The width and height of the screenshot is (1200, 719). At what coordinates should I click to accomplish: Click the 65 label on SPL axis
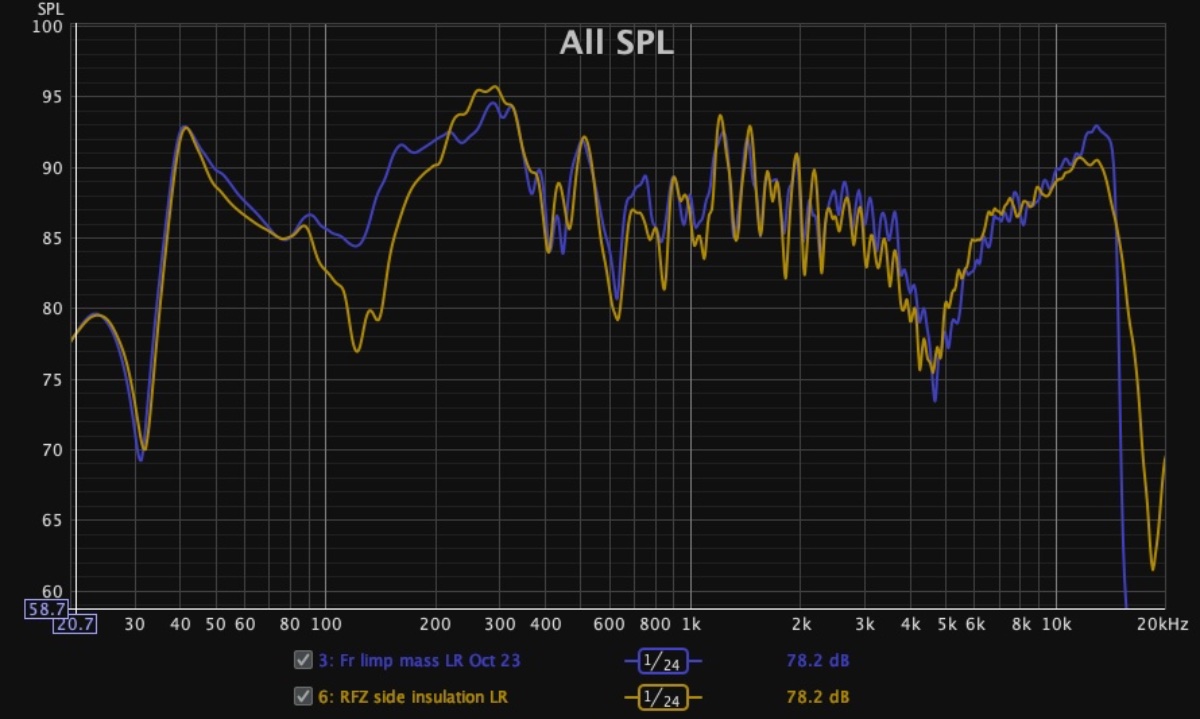[x=54, y=521]
